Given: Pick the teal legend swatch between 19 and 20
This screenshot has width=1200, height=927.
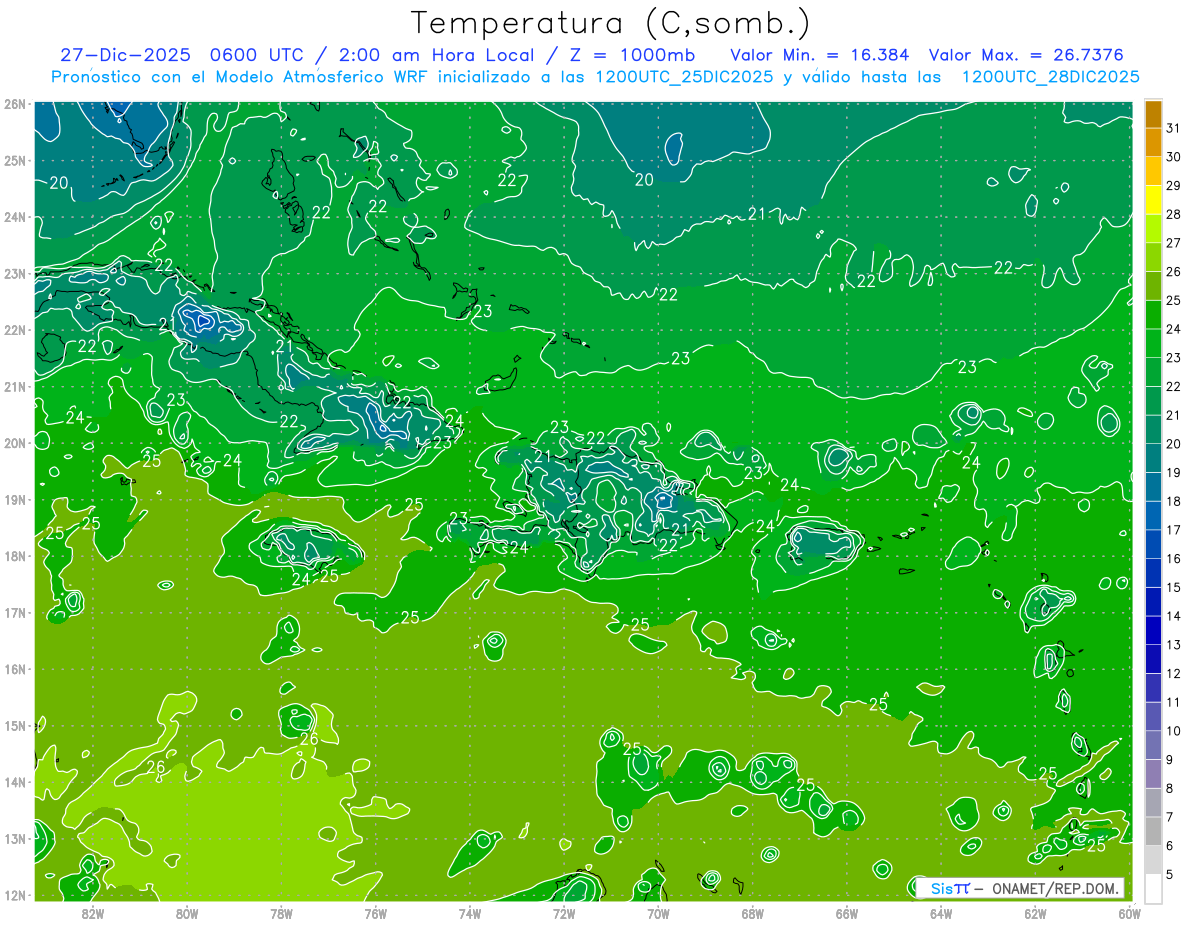Looking at the screenshot, I should click(x=1153, y=457).
